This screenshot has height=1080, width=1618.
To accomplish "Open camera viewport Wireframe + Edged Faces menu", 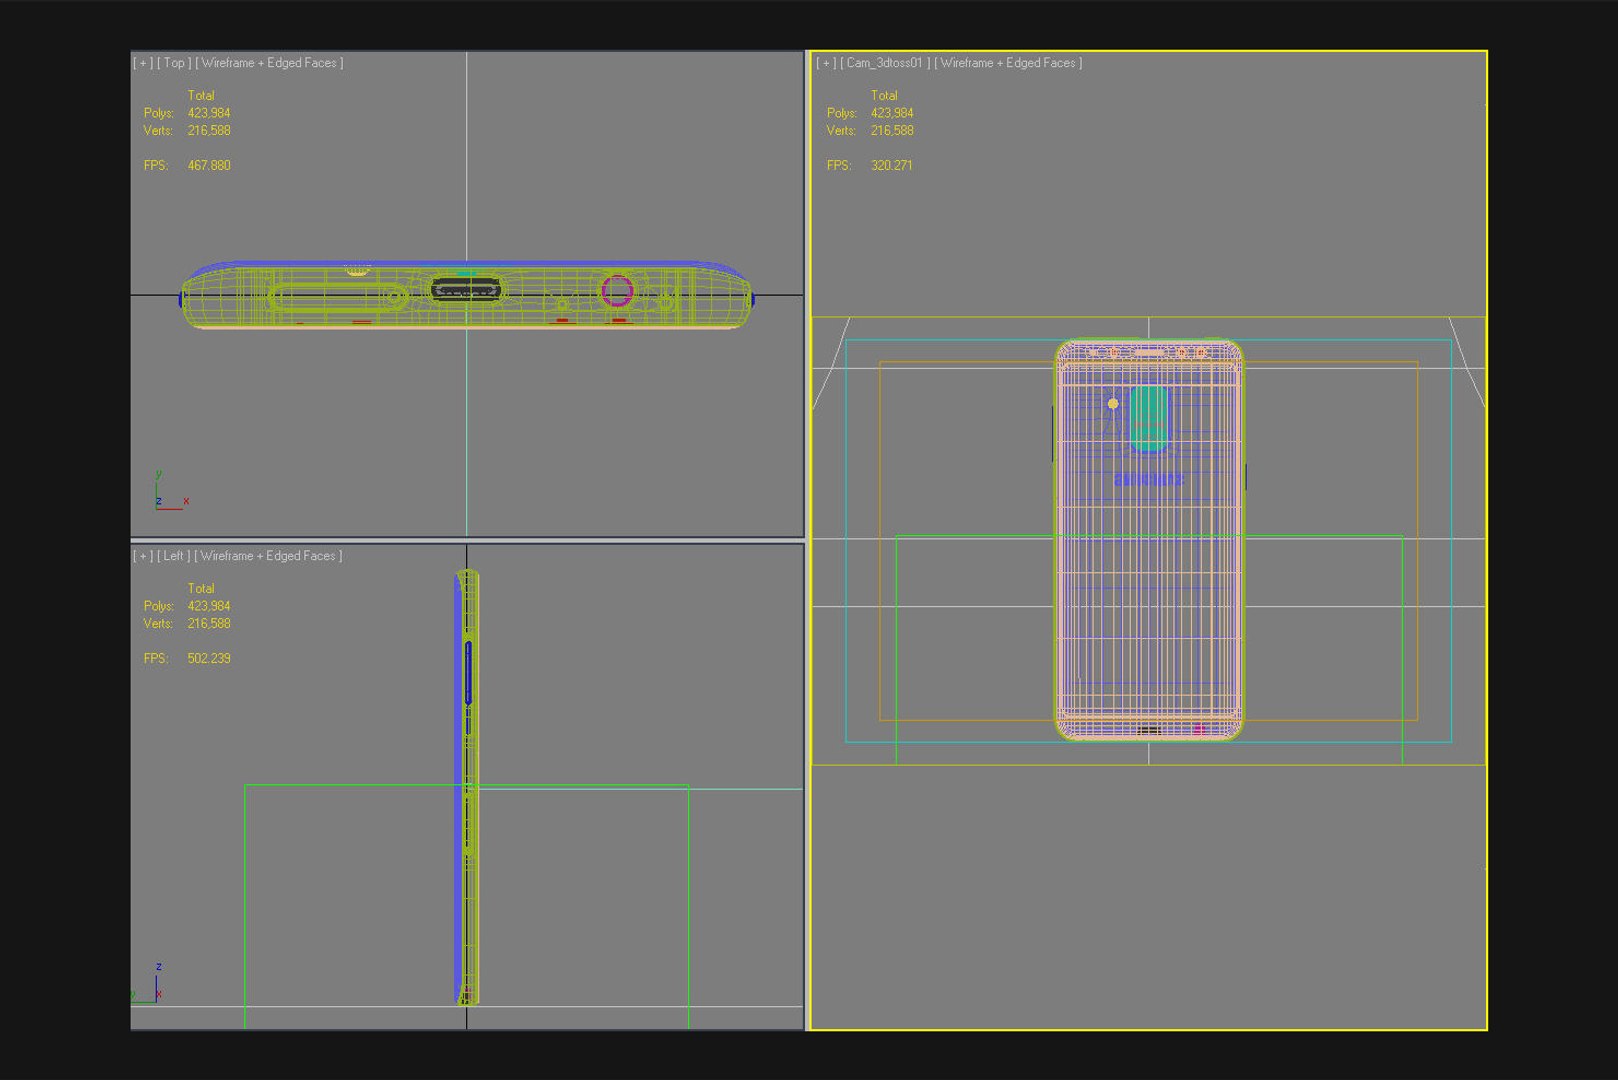I will pyautogui.click(x=1008, y=63).
